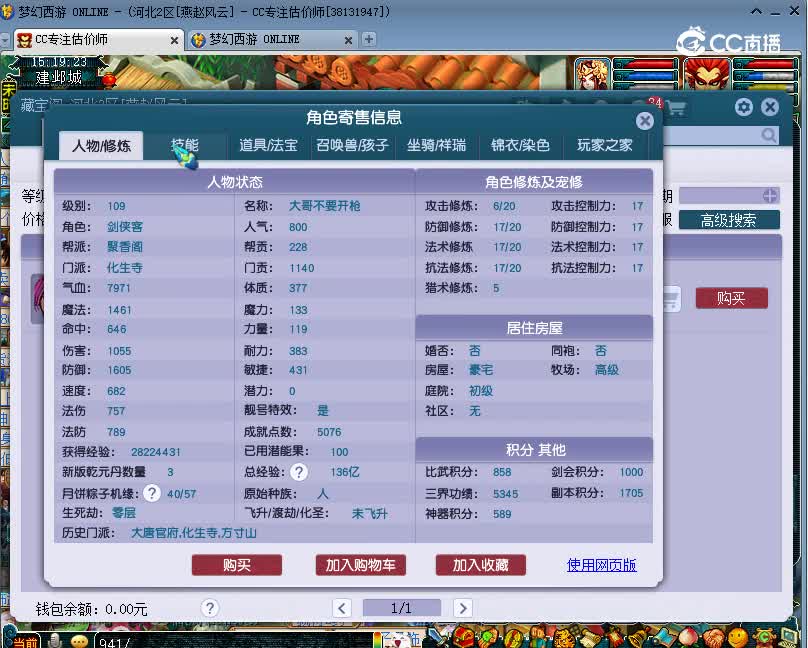Open the treasure chest icon in bottom toolbar
This screenshot has width=808, height=648.
coord(464,637)
